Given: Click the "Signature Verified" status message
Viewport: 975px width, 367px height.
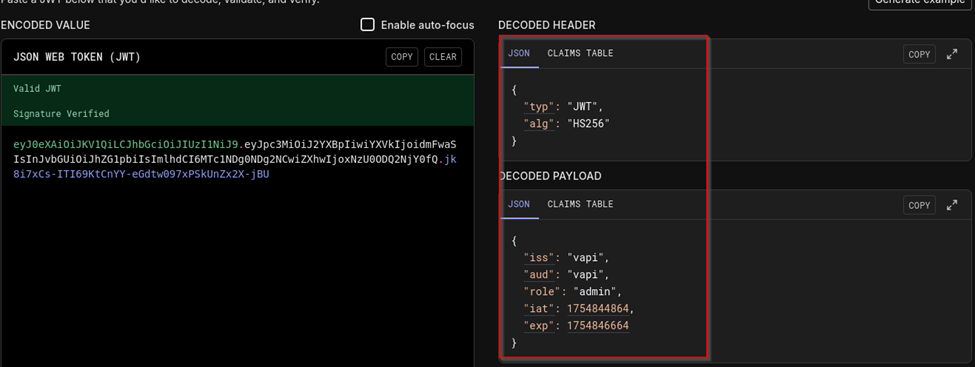Looking at the screenshot, I should pyautogui.click(x=61, y=114).
